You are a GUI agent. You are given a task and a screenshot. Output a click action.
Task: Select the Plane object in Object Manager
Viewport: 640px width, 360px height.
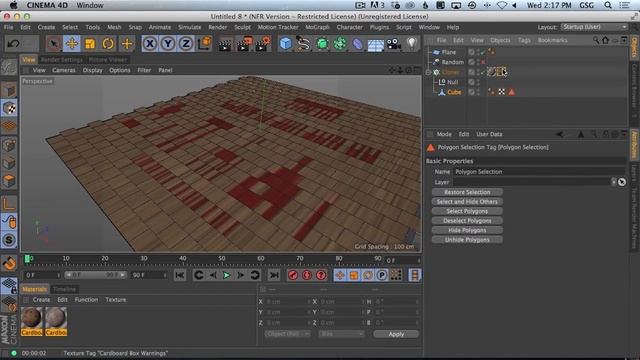[x=448, y=52]
